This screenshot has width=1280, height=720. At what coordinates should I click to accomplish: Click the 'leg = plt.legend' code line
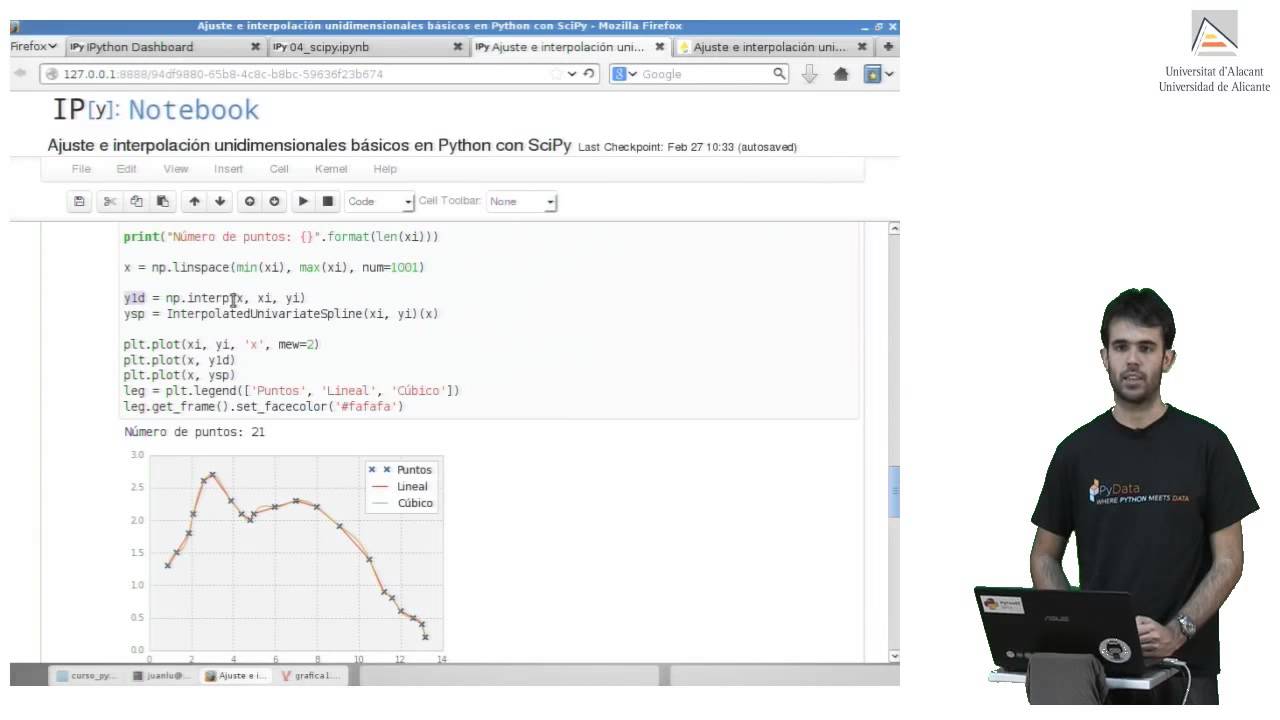pos(291,391)
